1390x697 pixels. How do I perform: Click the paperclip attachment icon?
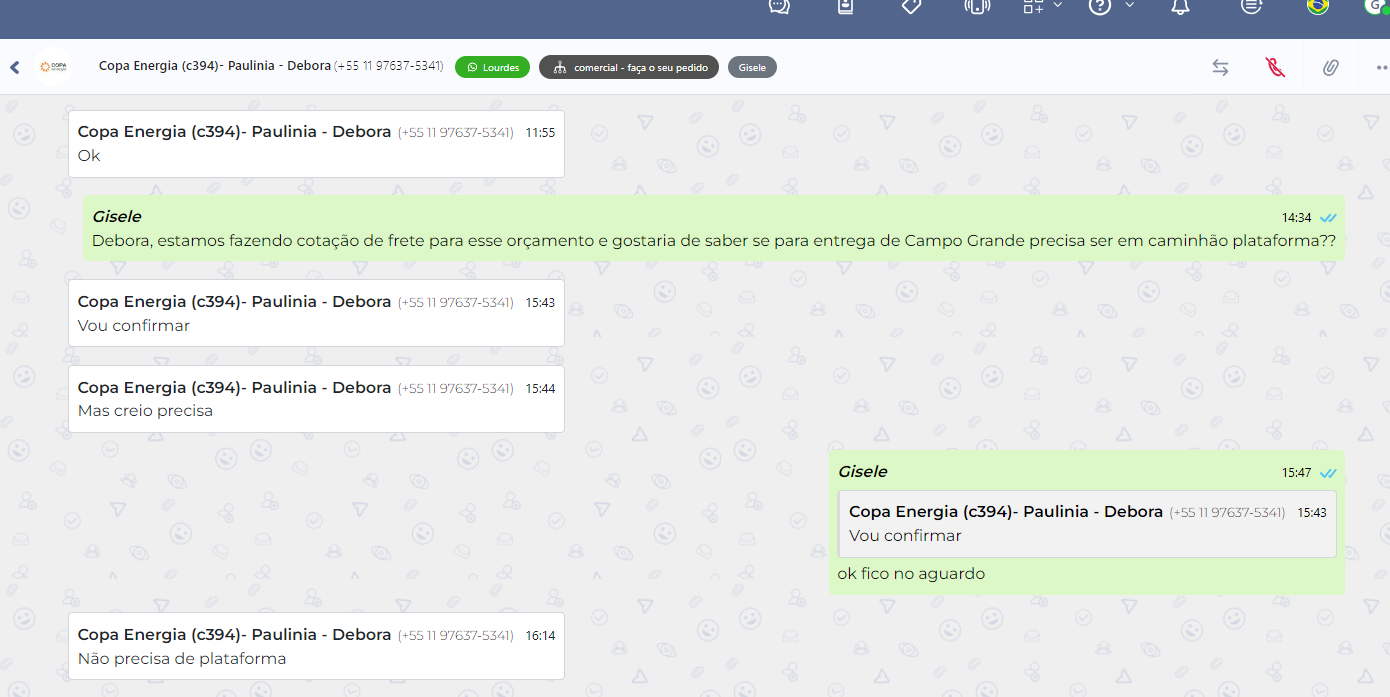[1330, 67]
